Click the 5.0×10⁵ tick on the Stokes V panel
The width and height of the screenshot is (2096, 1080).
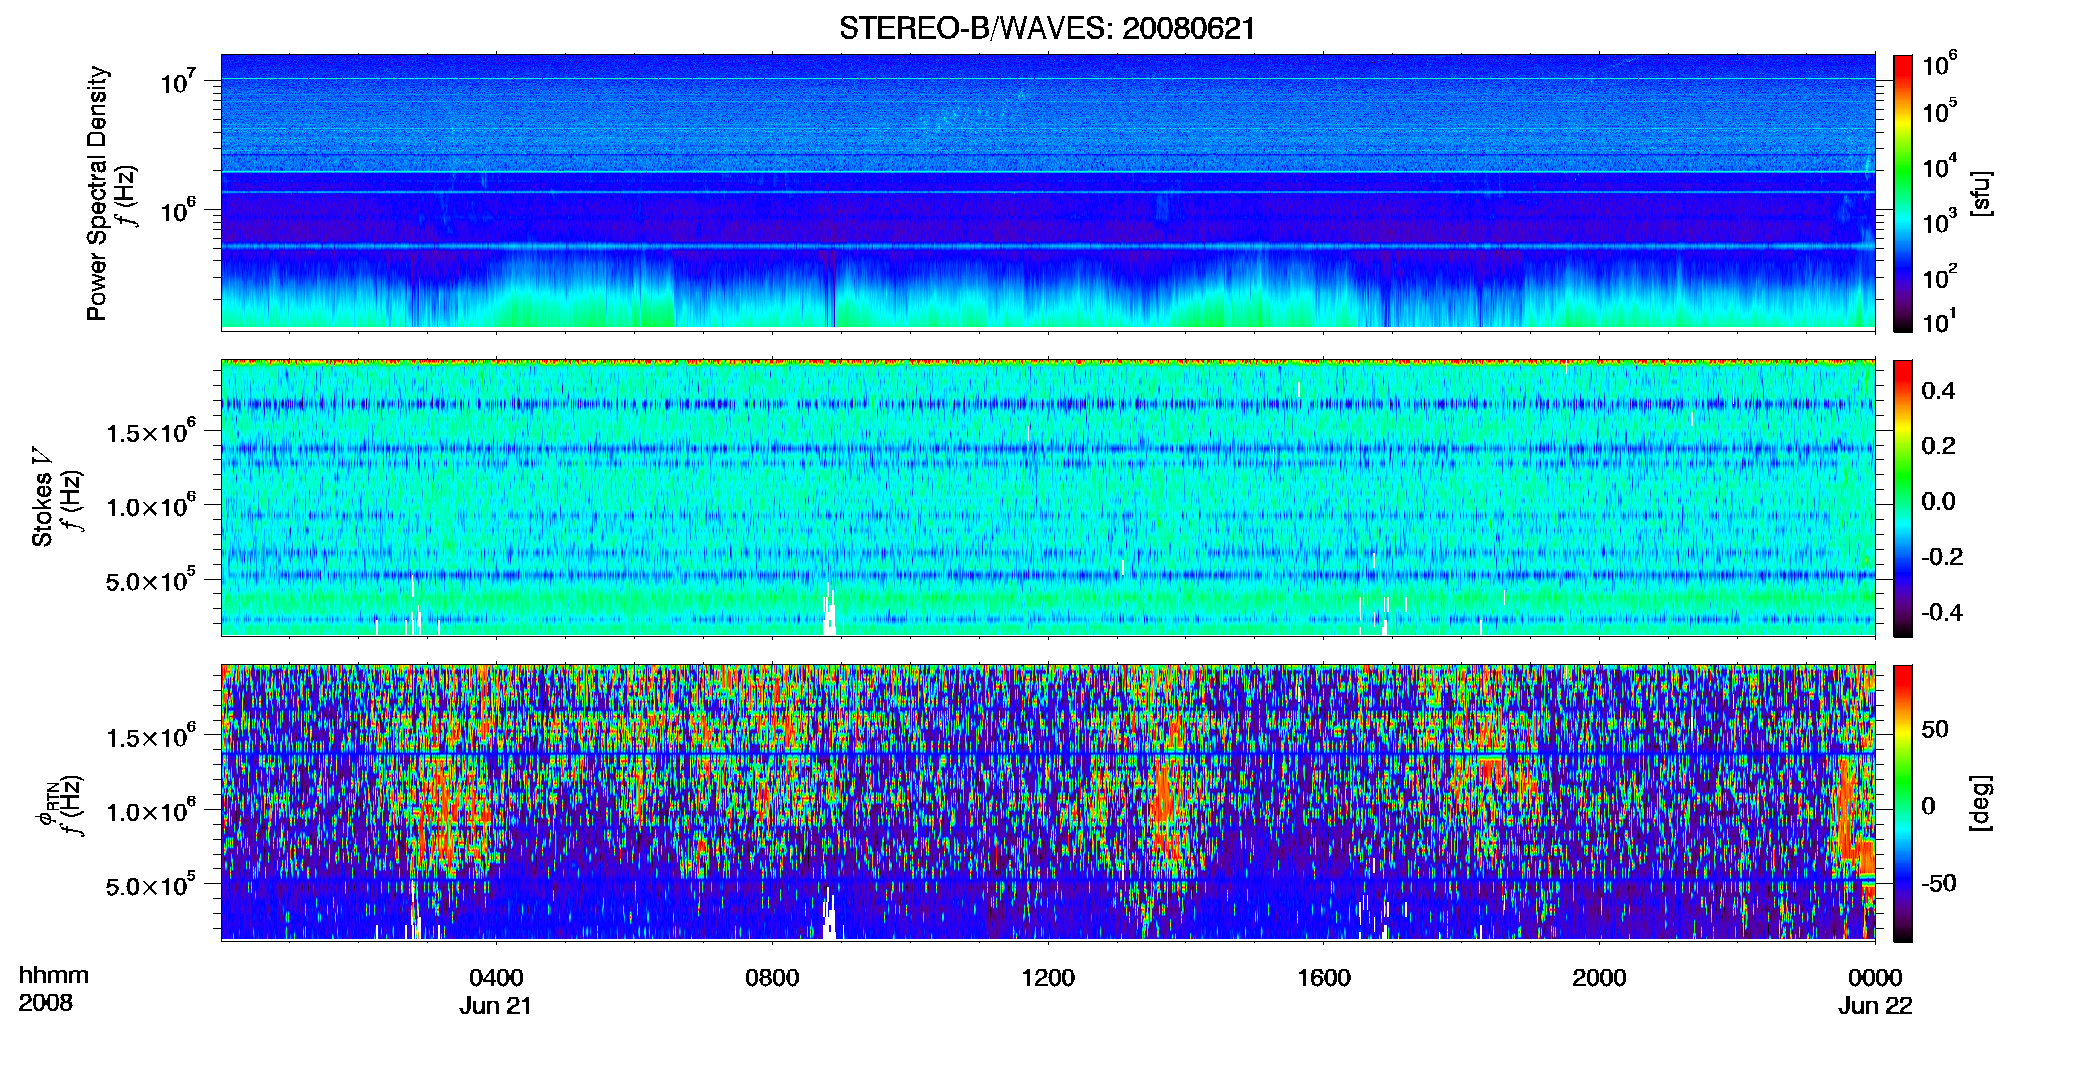[151, 580]
